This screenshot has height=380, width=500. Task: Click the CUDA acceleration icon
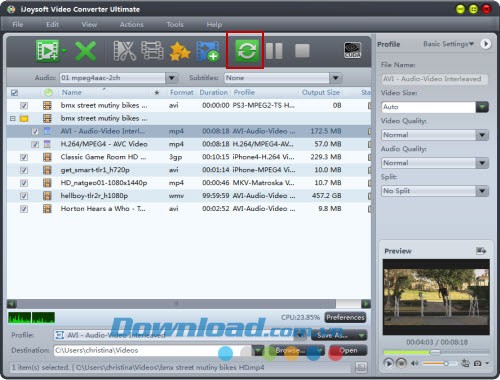pyautogui.click(x=352, y=50)
